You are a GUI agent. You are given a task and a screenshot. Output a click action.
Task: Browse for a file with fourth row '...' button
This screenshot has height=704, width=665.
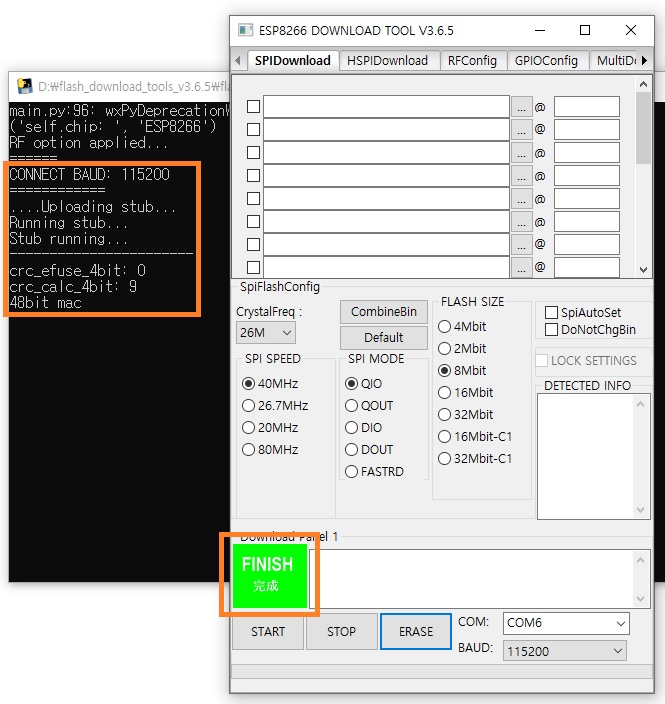coord(521,176)
